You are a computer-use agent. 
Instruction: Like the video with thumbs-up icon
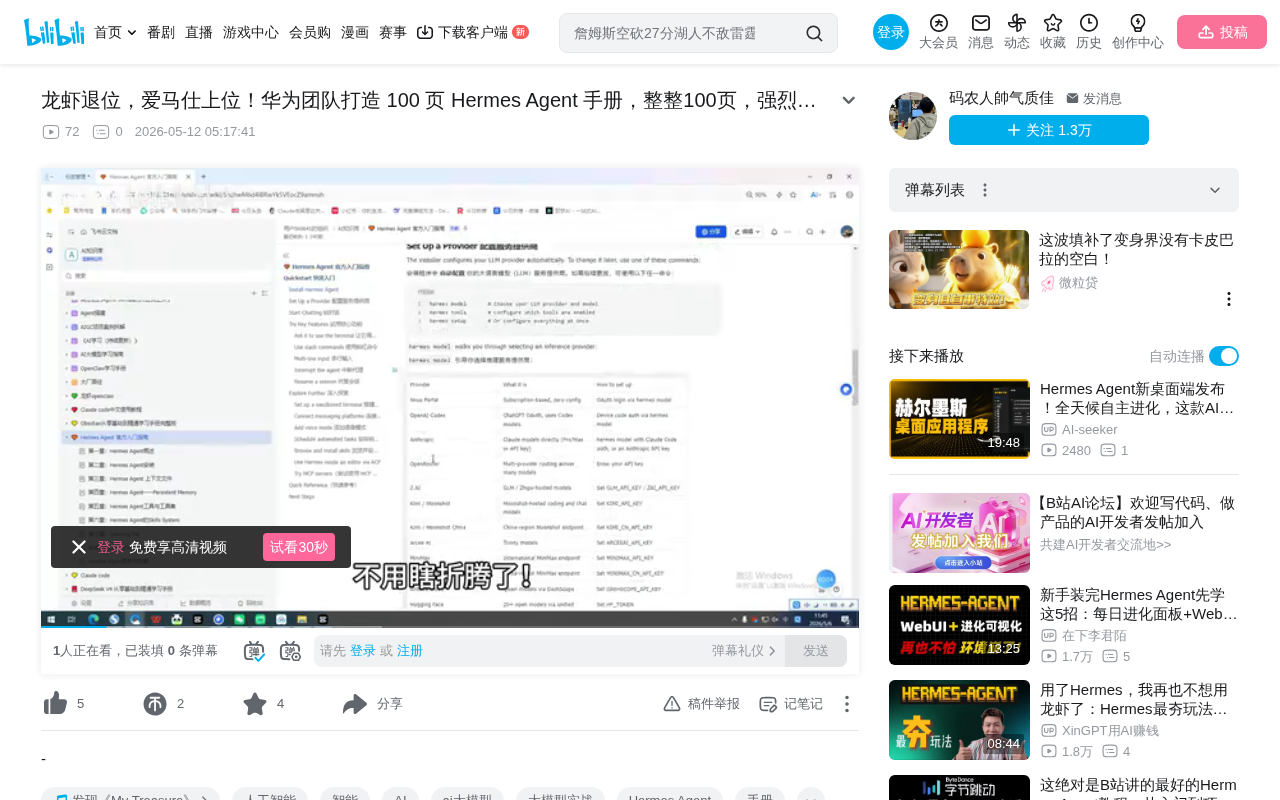55,704
